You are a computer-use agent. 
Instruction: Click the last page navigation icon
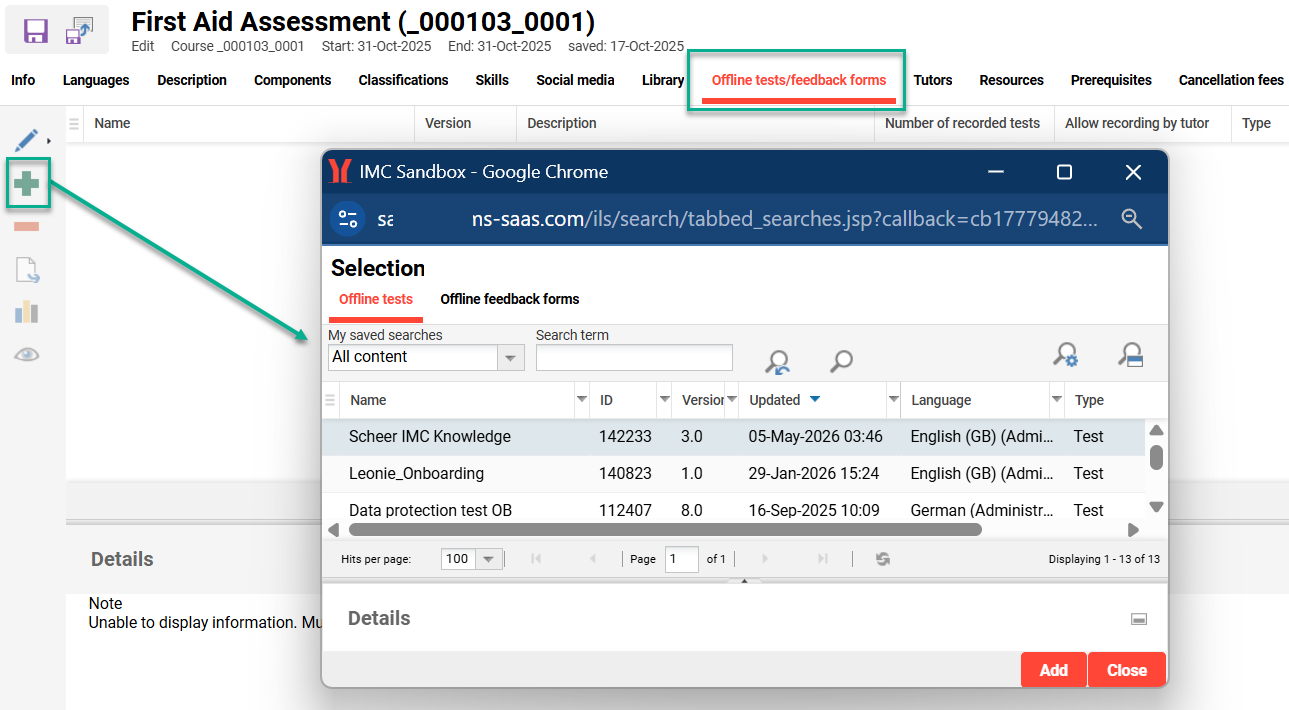(822, 559)
